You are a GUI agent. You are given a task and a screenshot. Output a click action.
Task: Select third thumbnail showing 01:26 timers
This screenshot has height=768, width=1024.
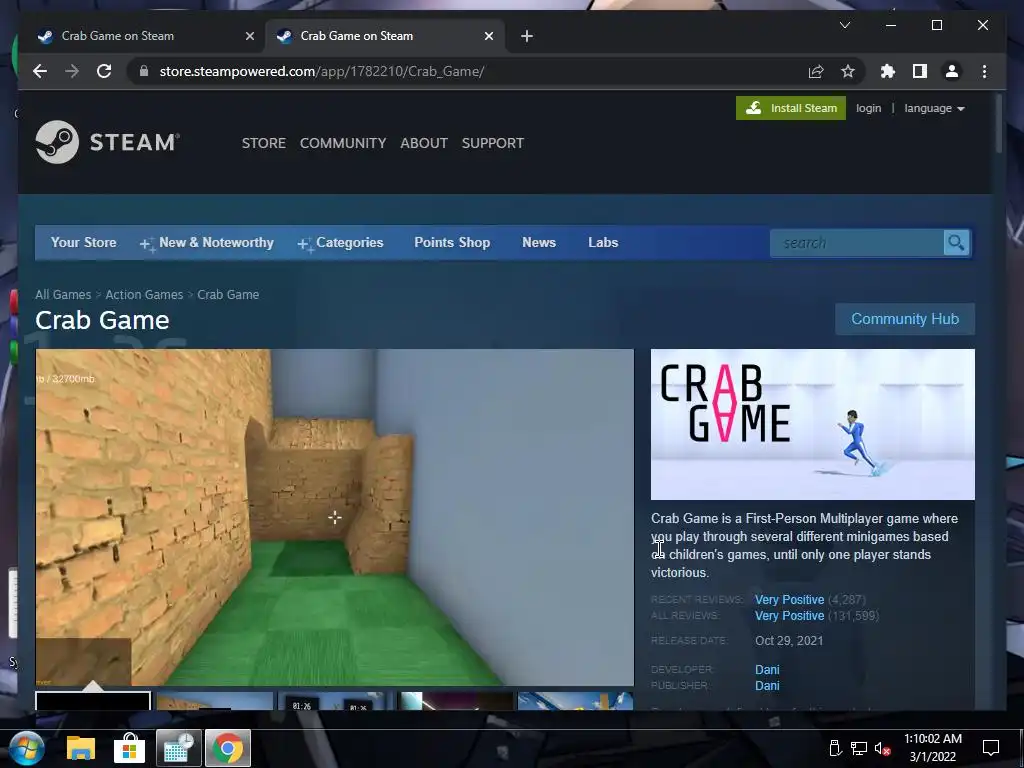pyautogui.click(x=336, y=701)
